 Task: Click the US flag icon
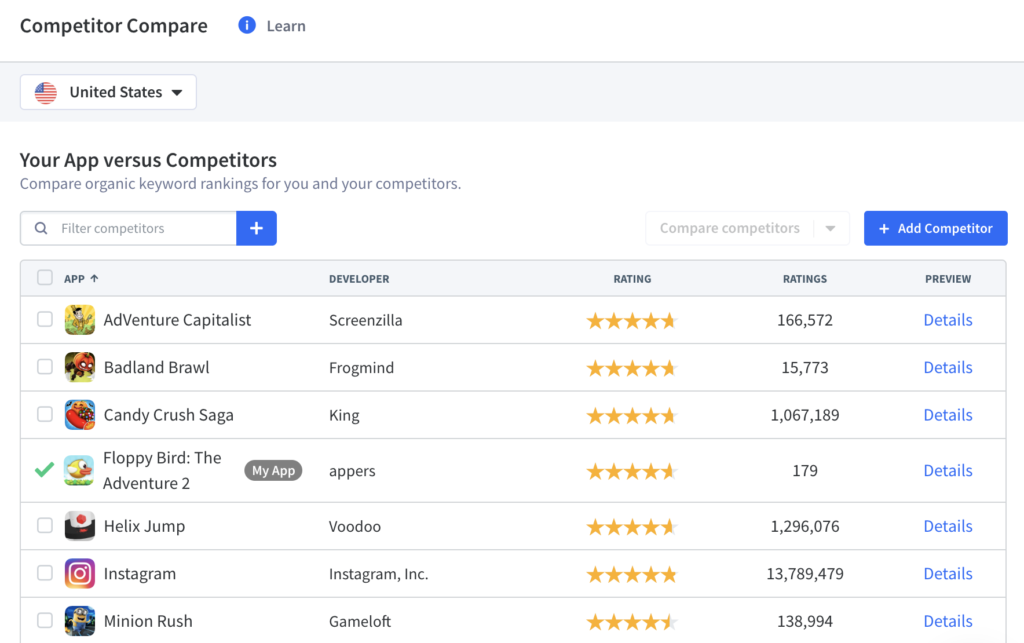tap(46, 92)
